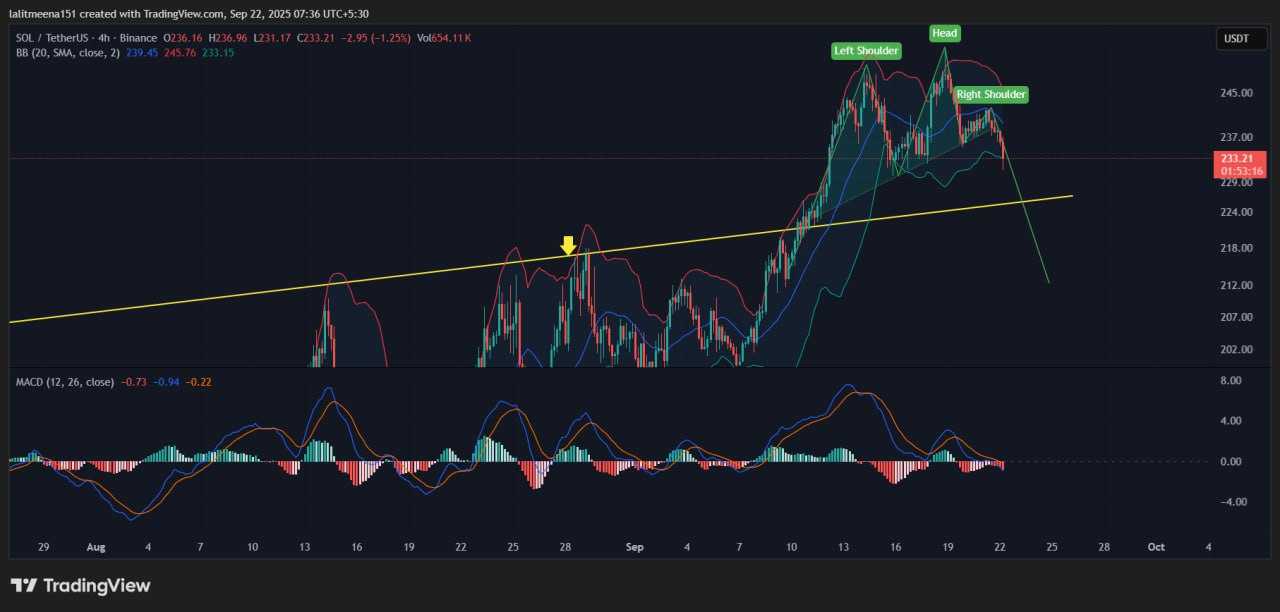Open the USDT currency selector
The width and height of the screenshot is (1280, 612).
[1236, 39]
